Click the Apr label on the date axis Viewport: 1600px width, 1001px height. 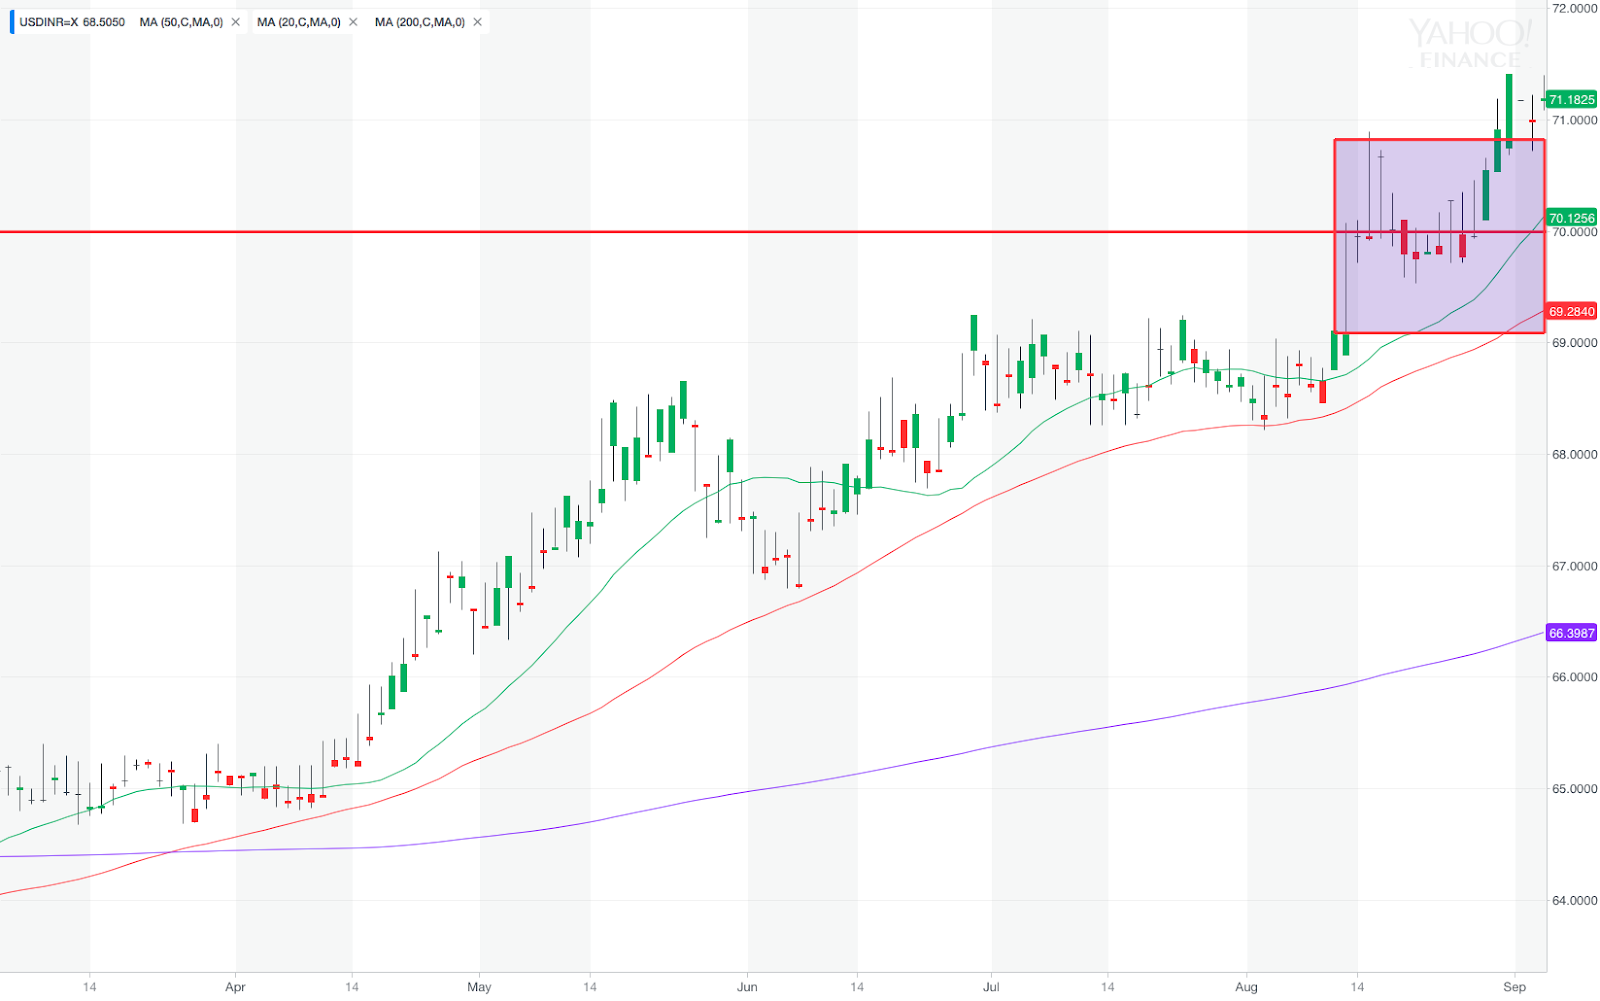click(x=235, y=987)
